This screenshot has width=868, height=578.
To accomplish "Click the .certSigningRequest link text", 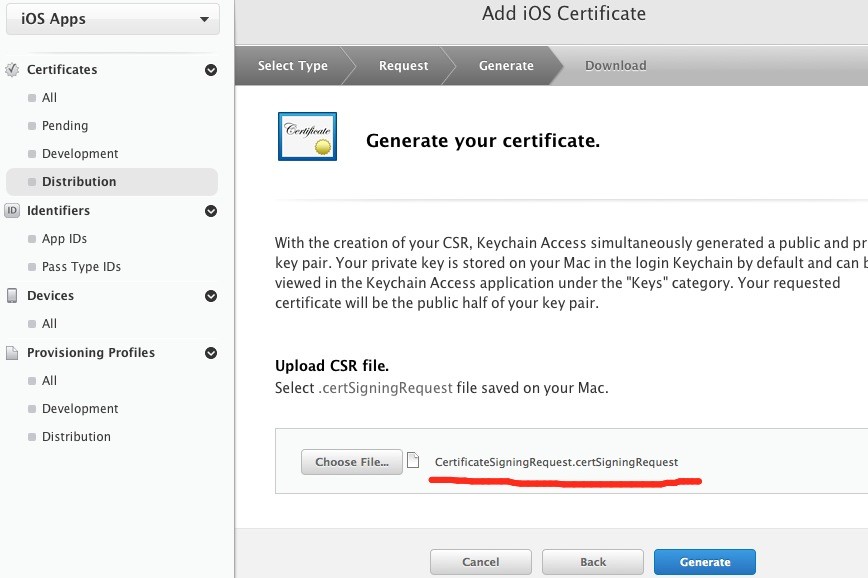I will coord(385,388).
